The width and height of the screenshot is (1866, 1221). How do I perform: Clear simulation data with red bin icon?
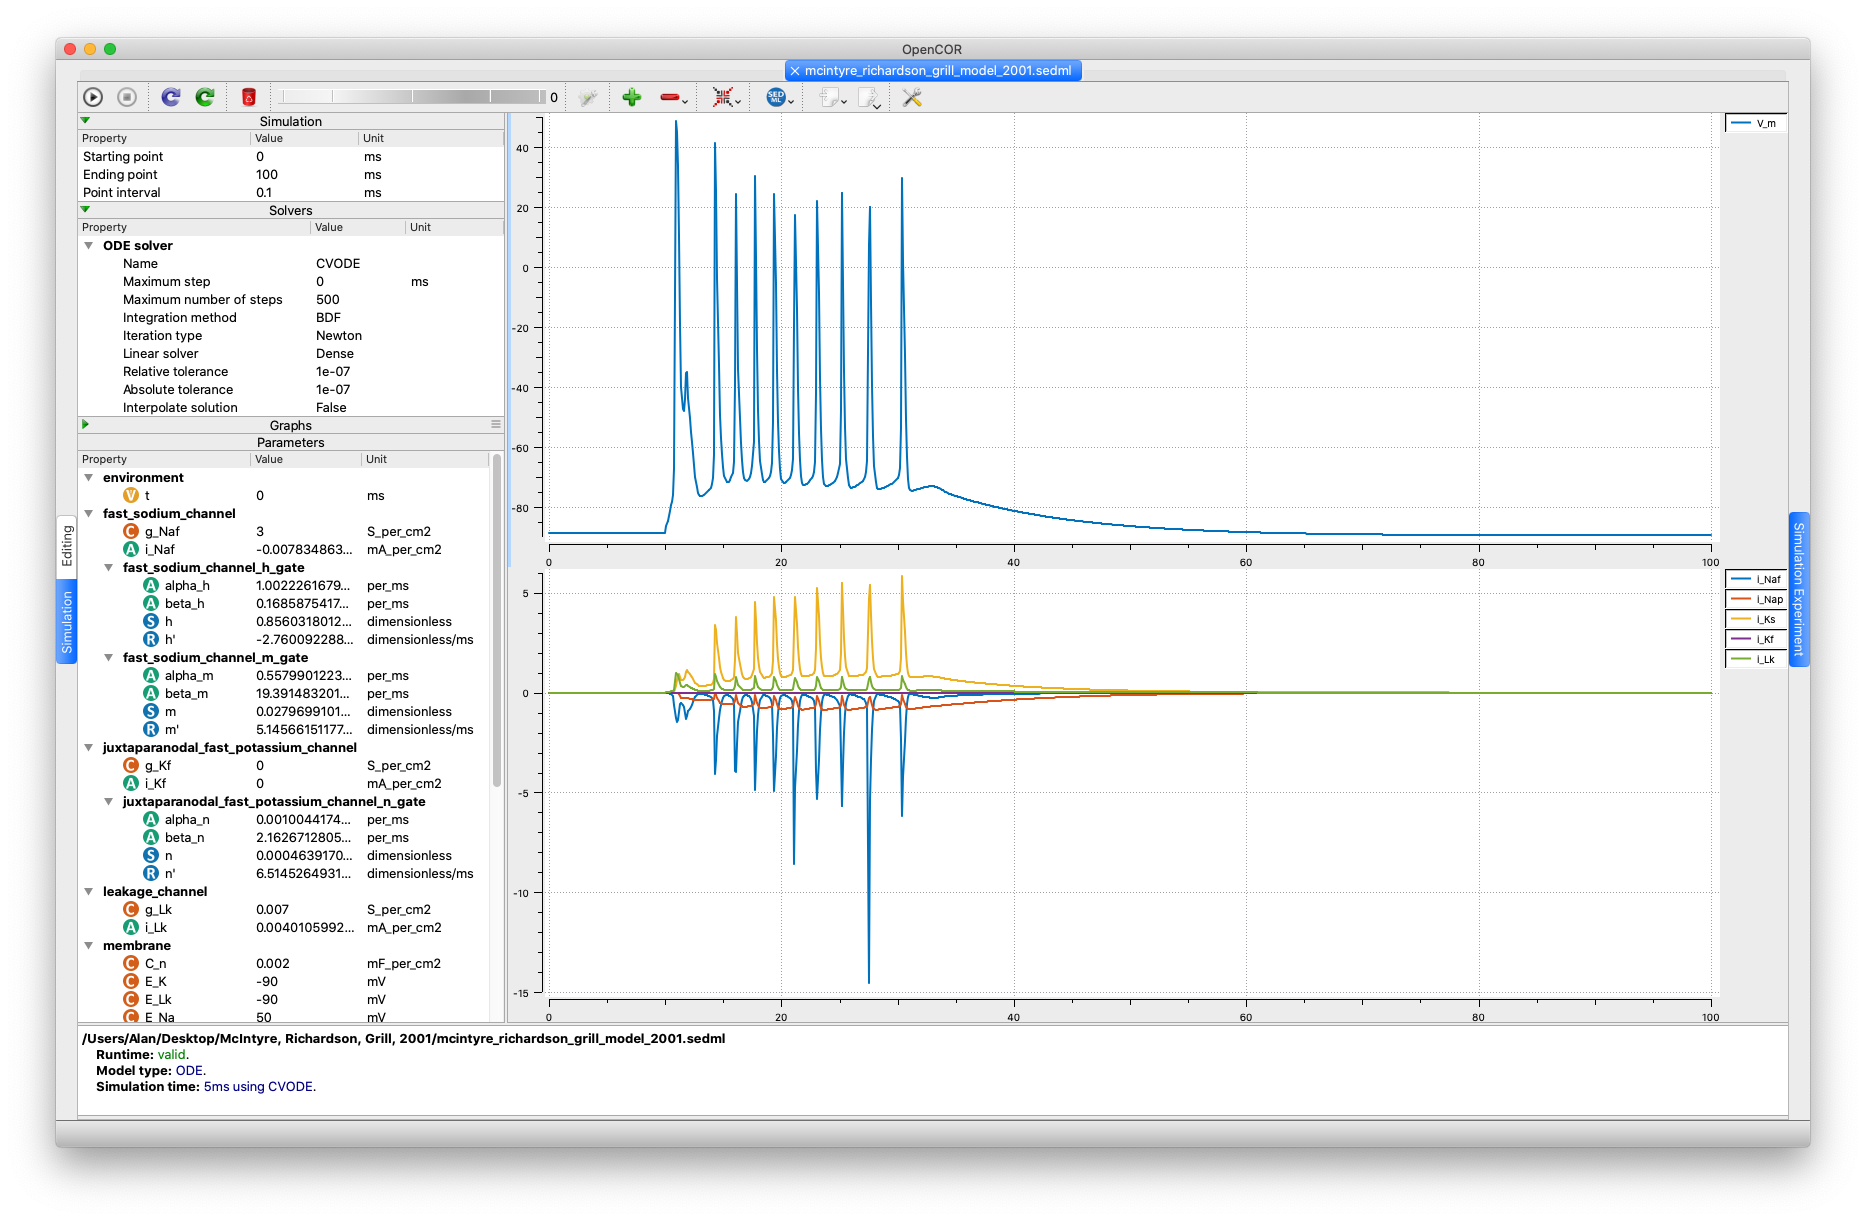click(249, 97)
